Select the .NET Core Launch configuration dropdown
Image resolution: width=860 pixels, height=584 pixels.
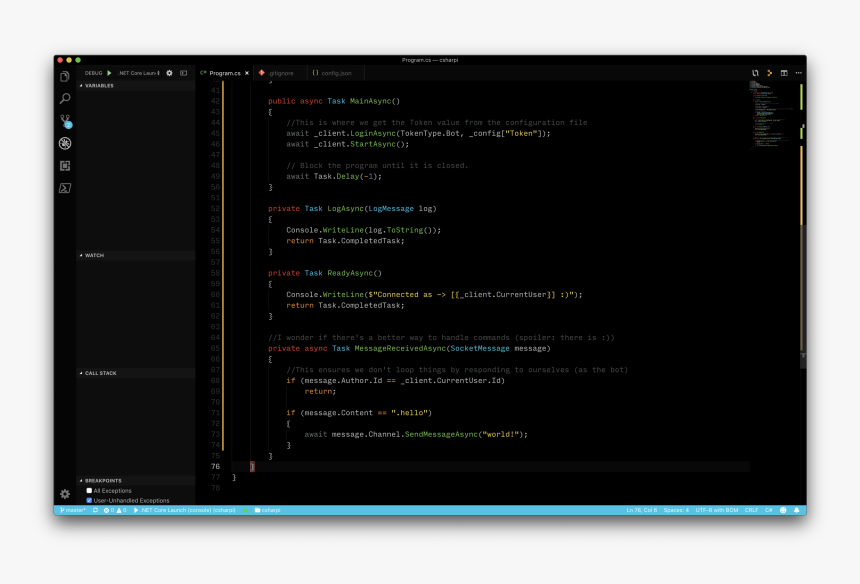[x=139, y=73]
